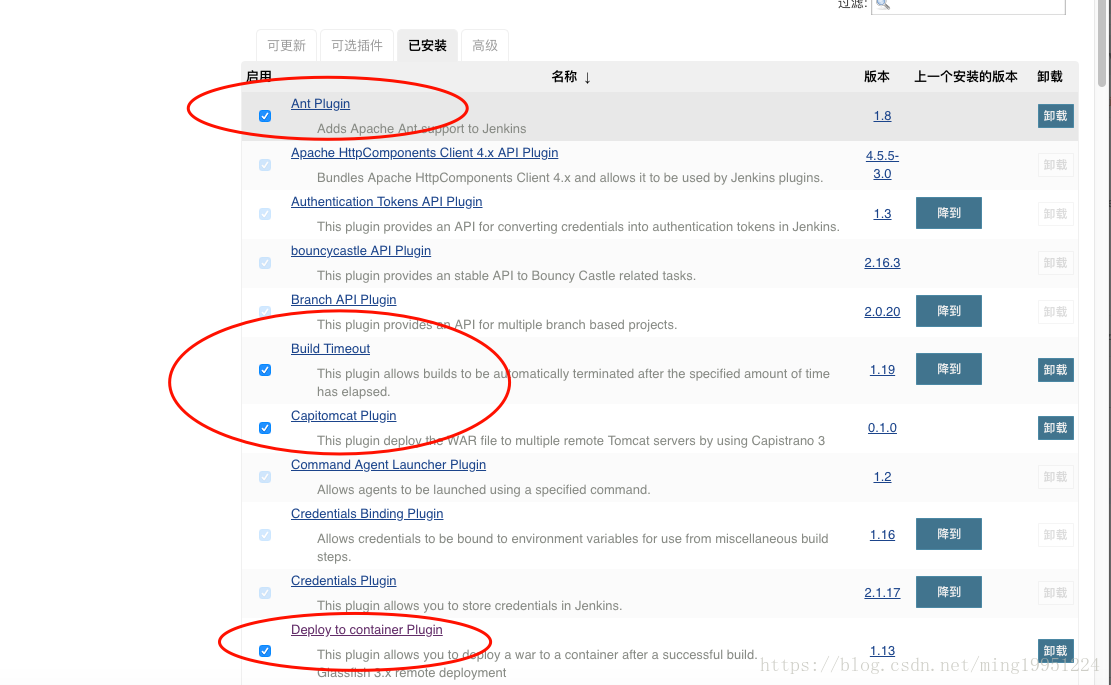Viewport: 1111px width, 685px height.
Task: Open the Ant Plugin link
Action: [320, 104]
